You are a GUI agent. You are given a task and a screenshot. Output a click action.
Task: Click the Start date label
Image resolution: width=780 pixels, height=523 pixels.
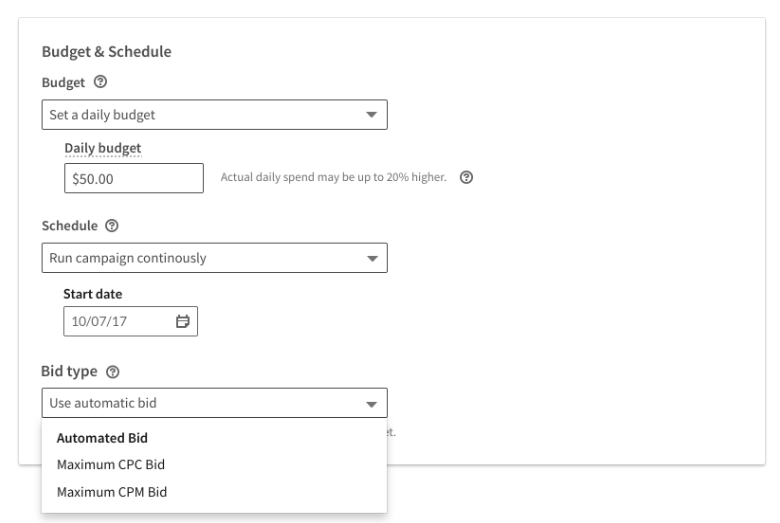click(x=92, y=294)
